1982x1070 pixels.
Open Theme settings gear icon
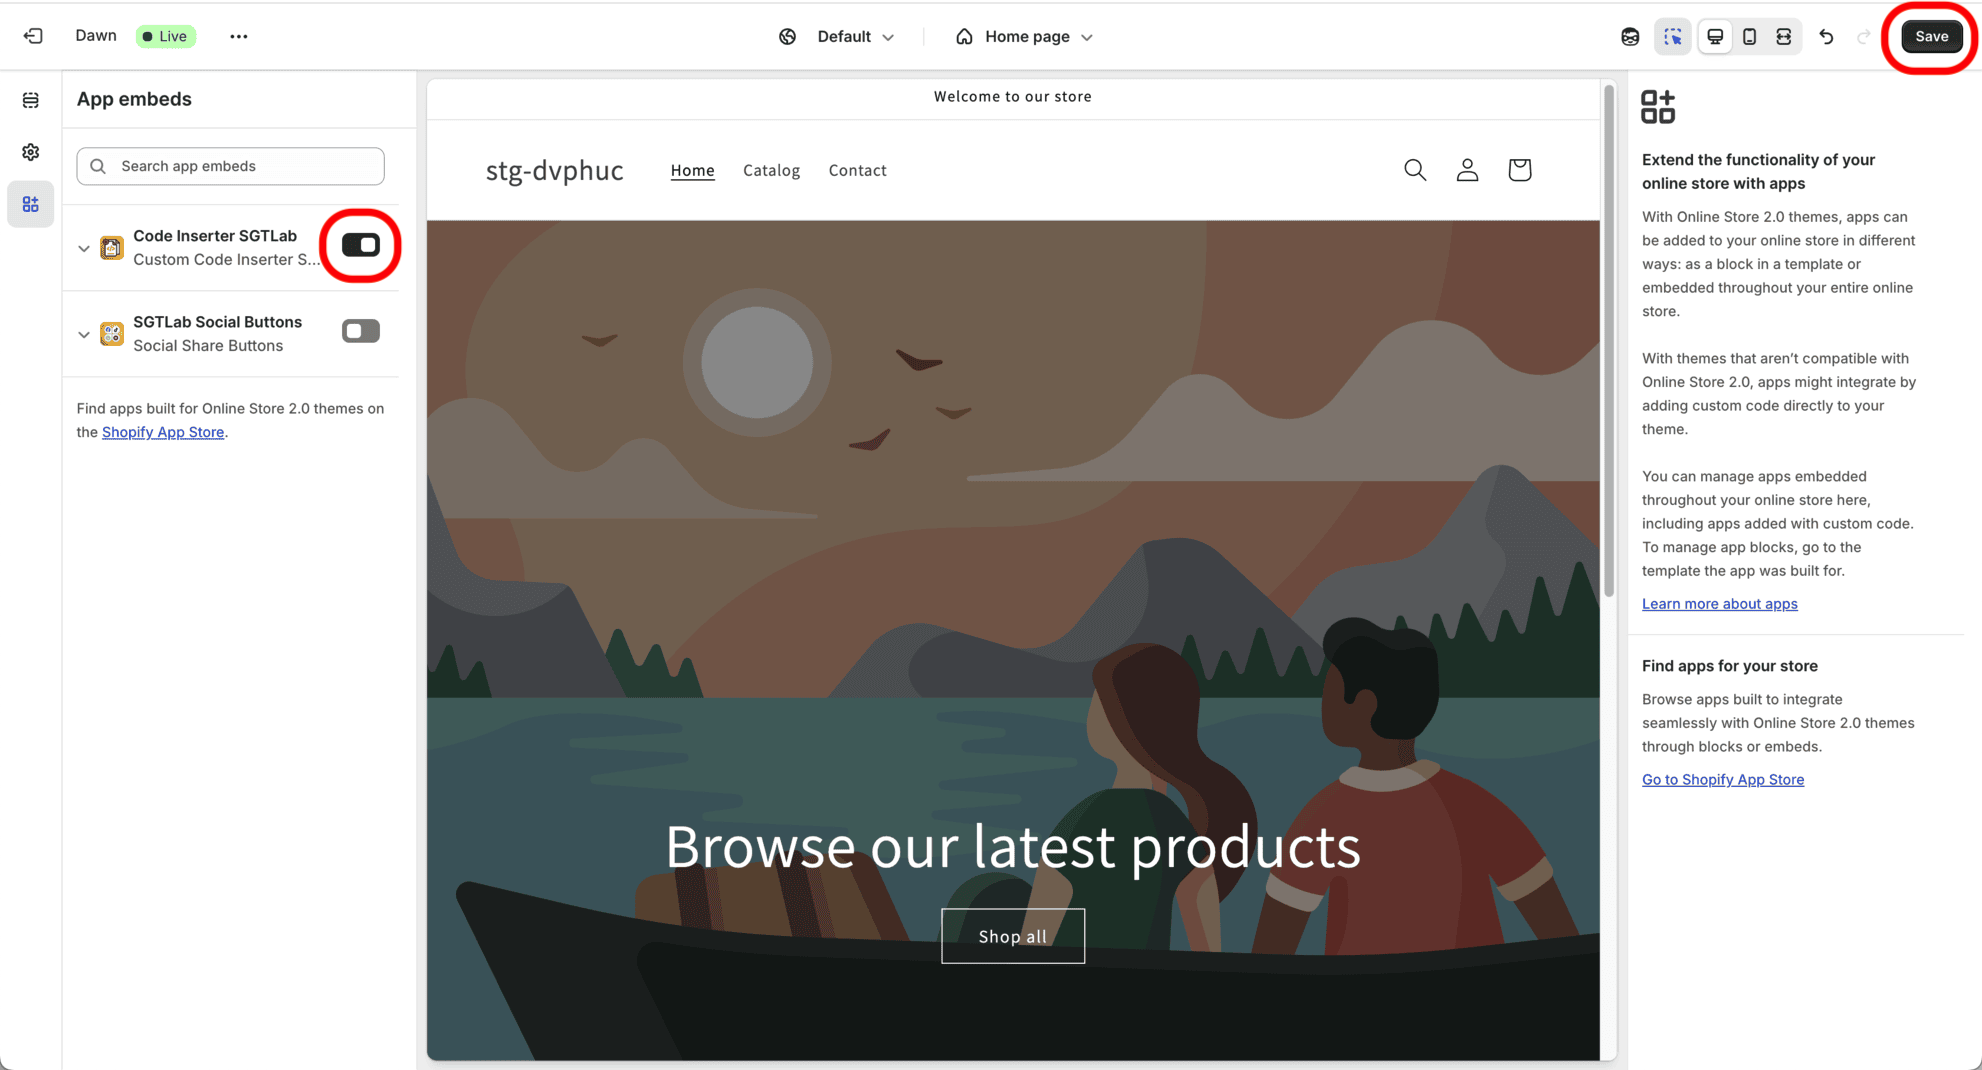31,152
